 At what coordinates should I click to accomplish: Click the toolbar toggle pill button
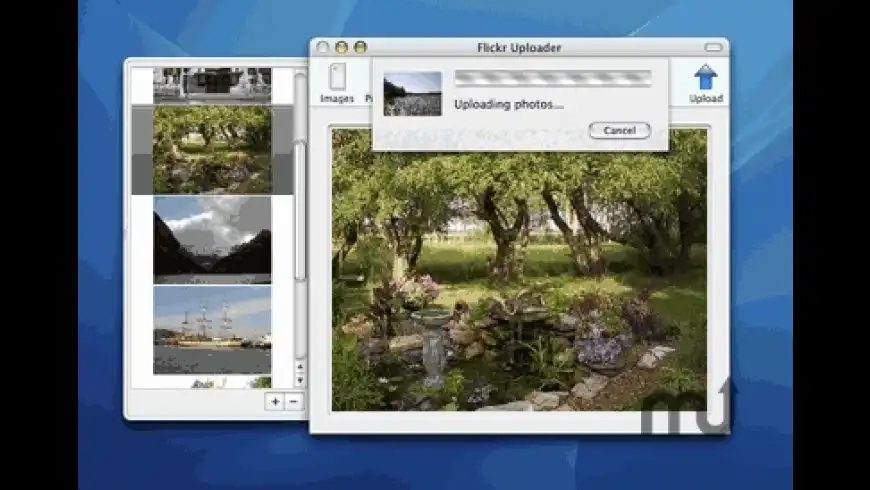point(714,47)
